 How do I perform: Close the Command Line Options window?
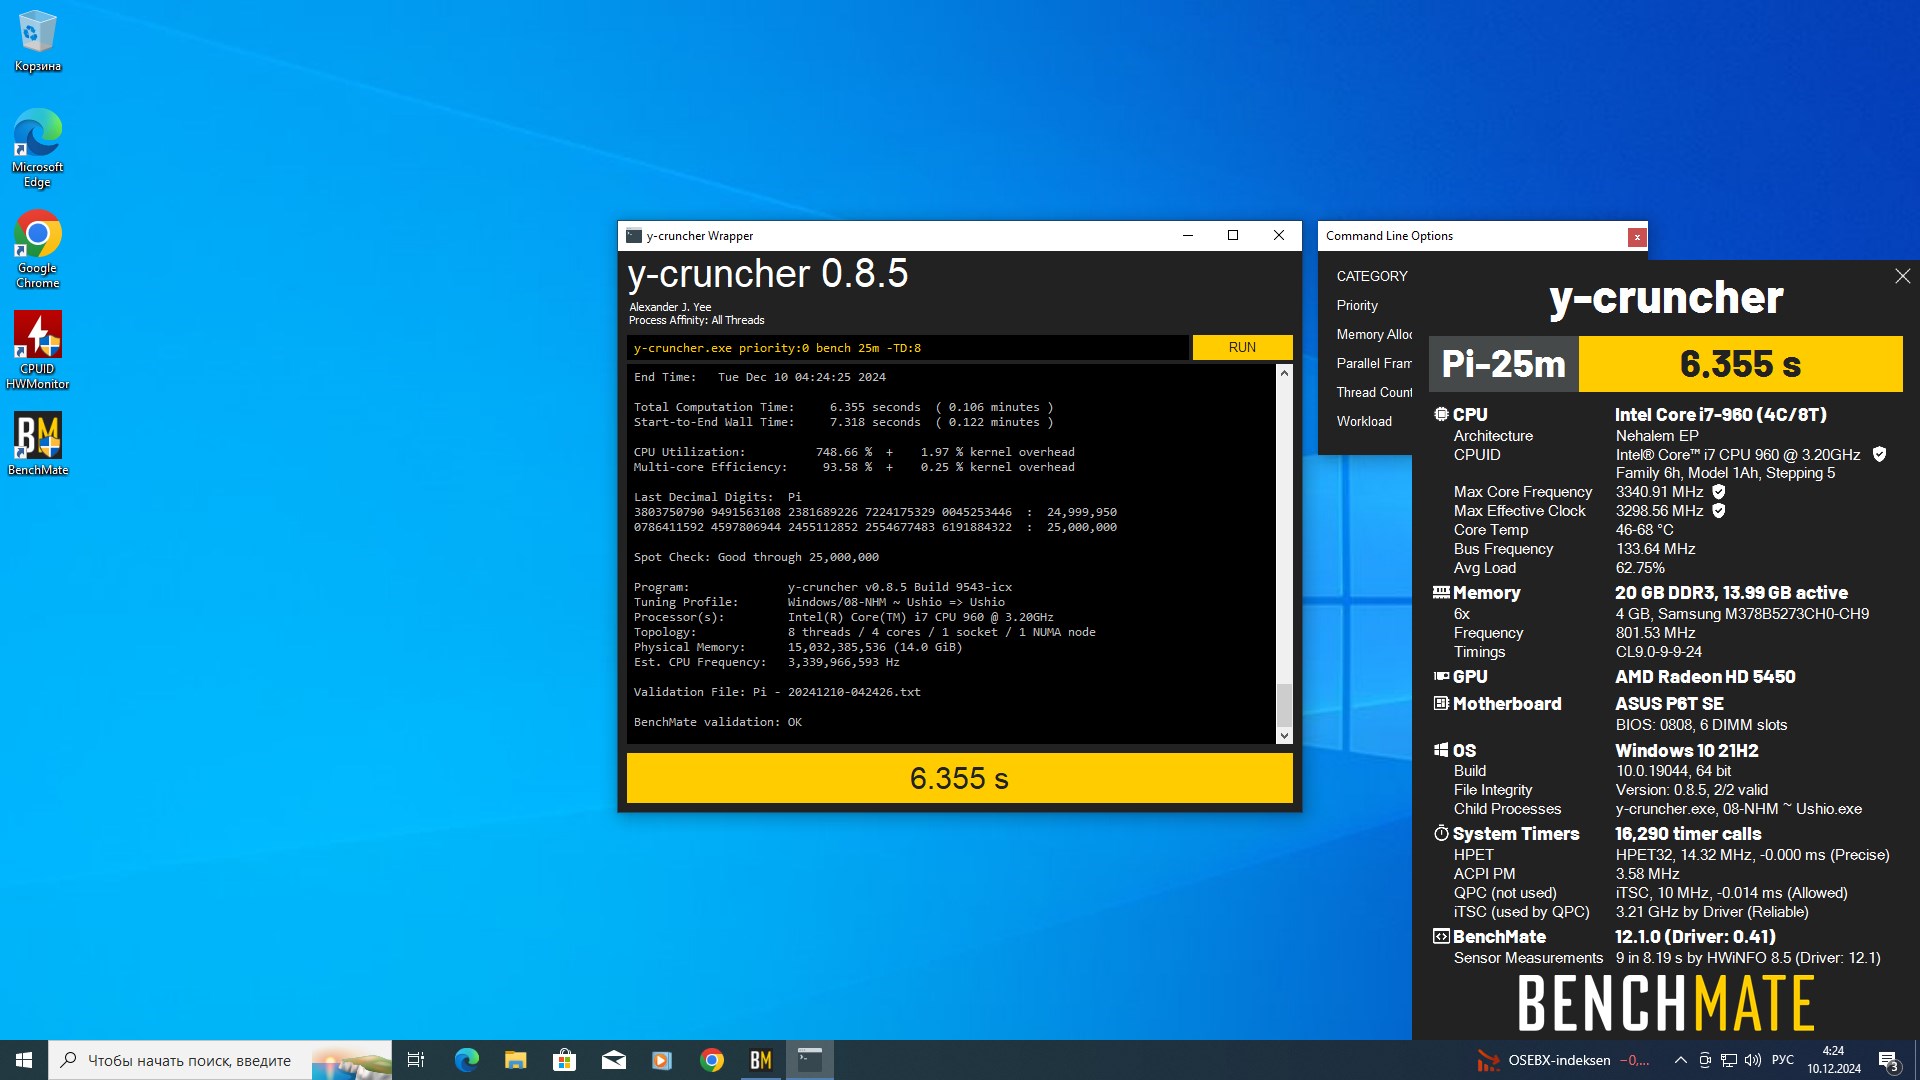click(1637, 237)
